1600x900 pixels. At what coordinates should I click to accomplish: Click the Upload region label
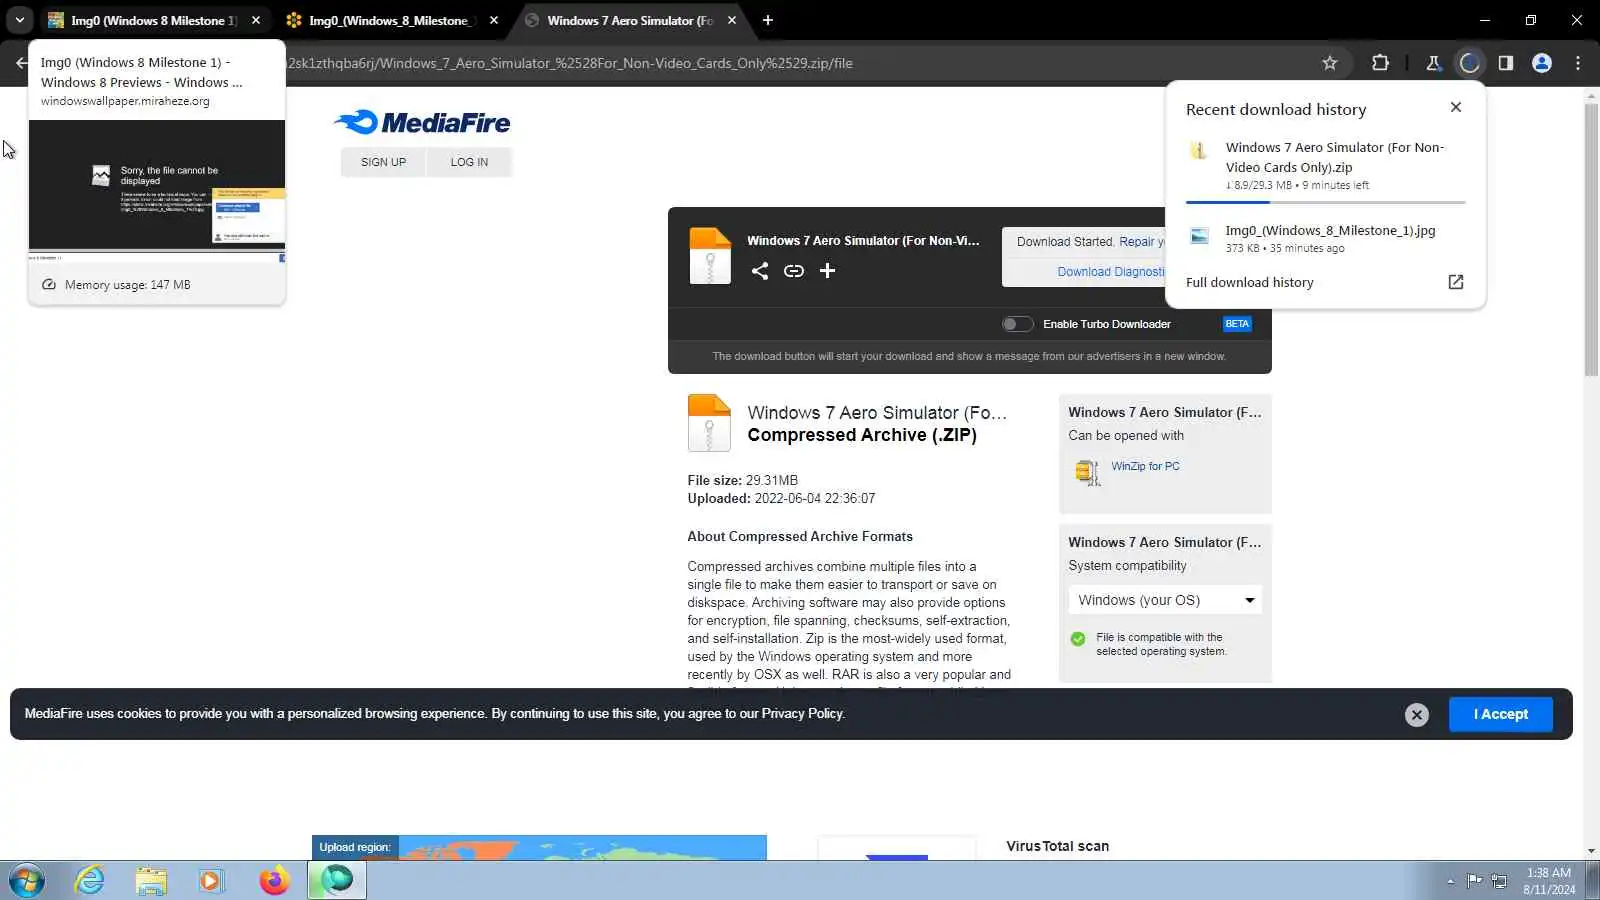click(355, 847)
